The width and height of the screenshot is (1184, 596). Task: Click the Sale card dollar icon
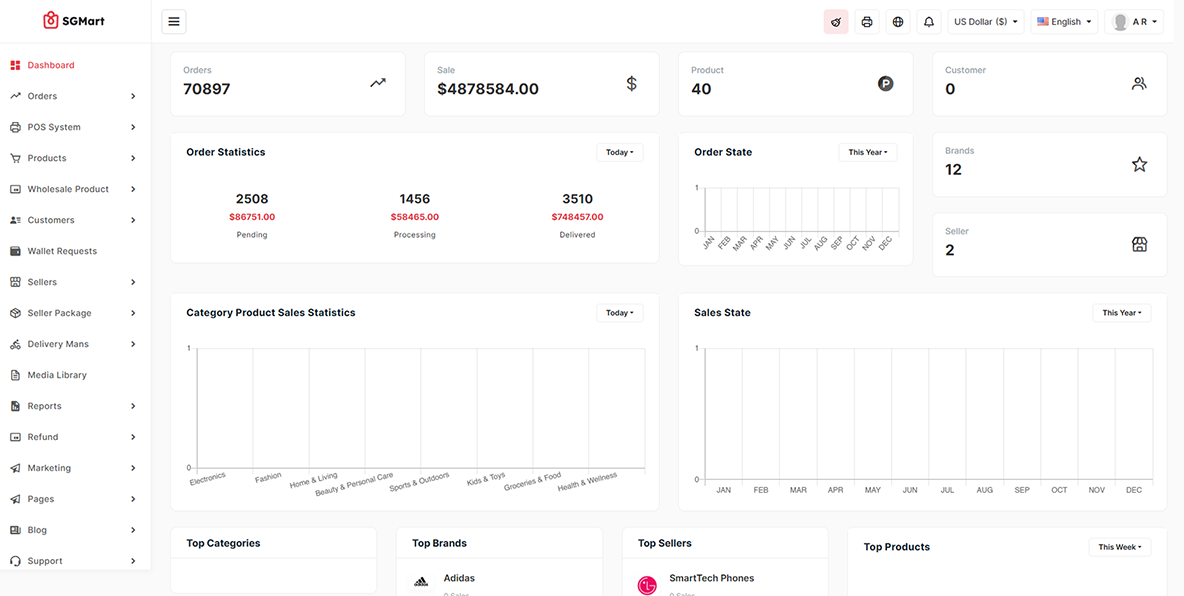click(631, 84)
